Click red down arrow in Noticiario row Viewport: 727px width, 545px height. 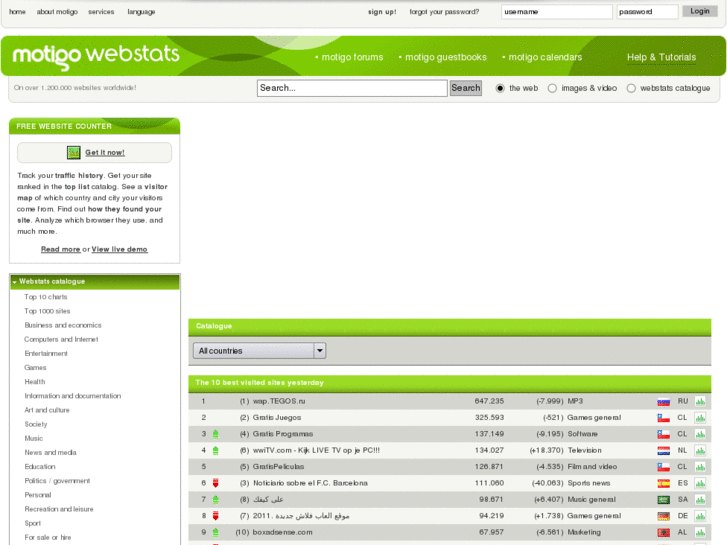[216, 483]
